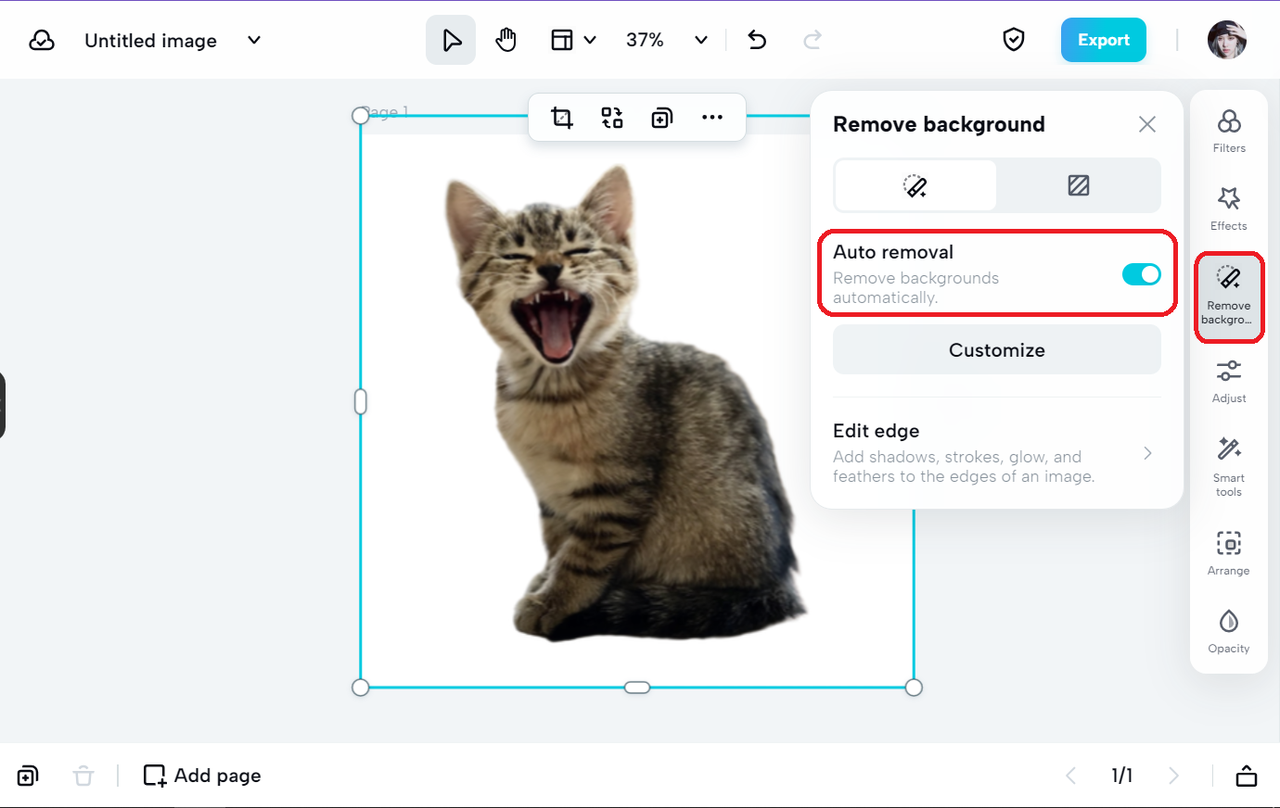The height and width of the screenshot is (808, 1280).
Task: Open the Untitled image name dropdown
Action: 254,40
